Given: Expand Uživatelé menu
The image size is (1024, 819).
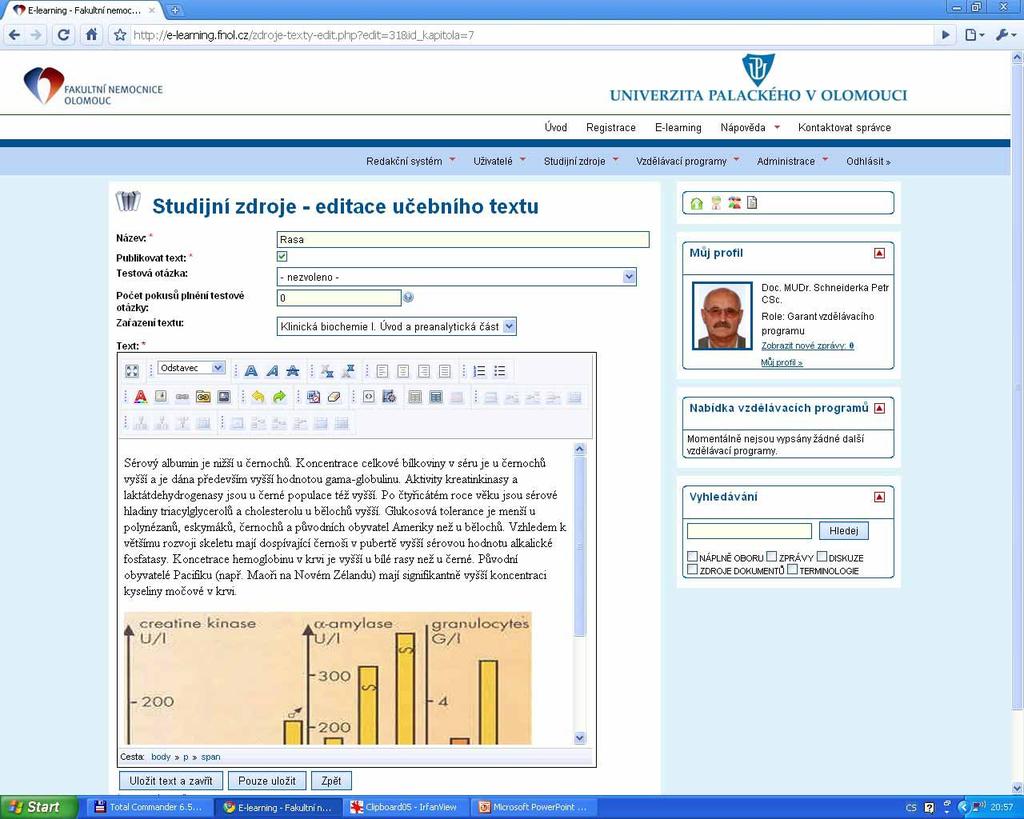Looking at the screenshot, I should [x=499, y=161].
